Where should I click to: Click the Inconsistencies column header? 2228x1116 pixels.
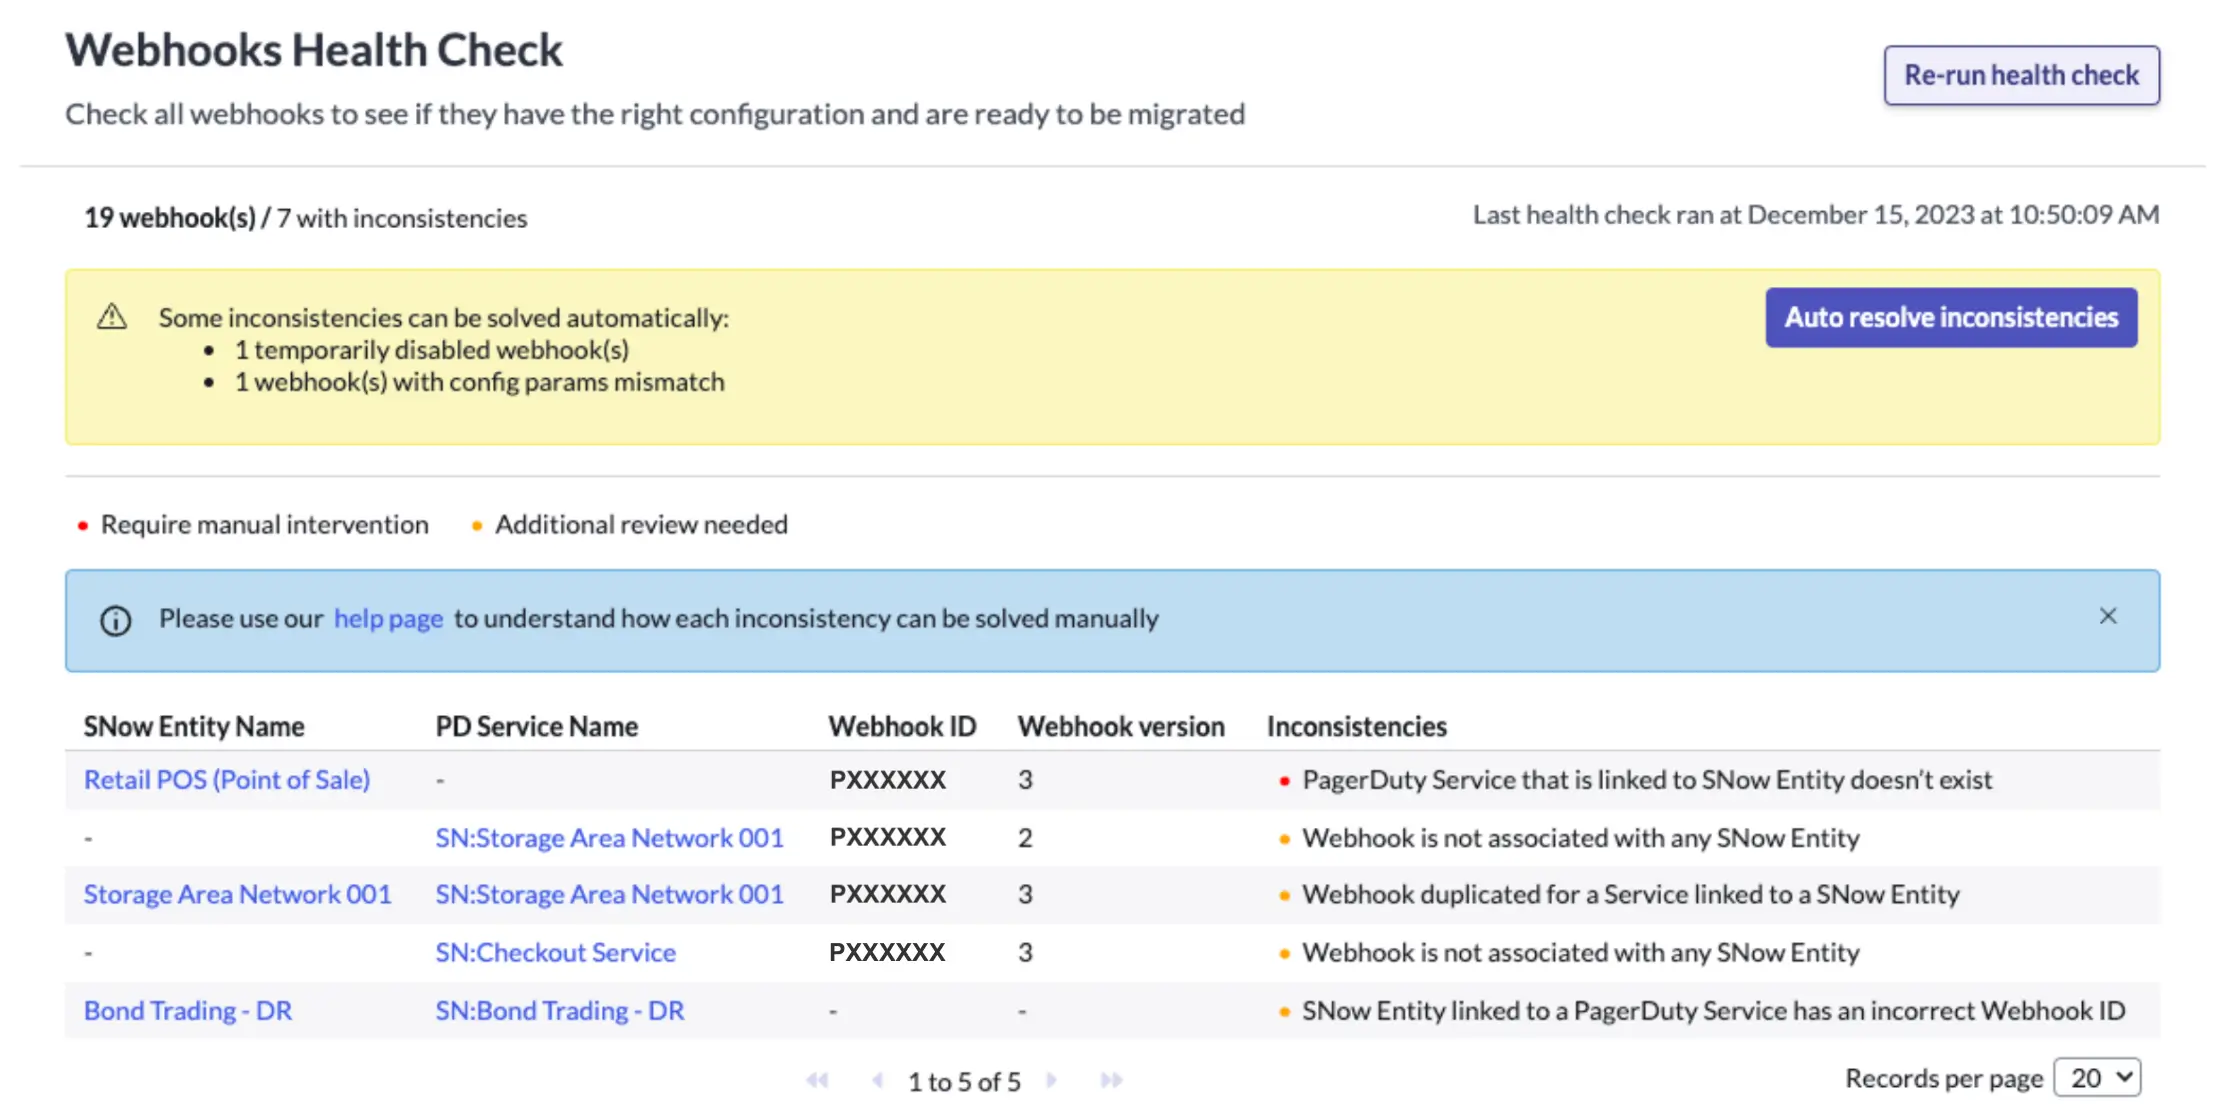(x=1356, y=726)
